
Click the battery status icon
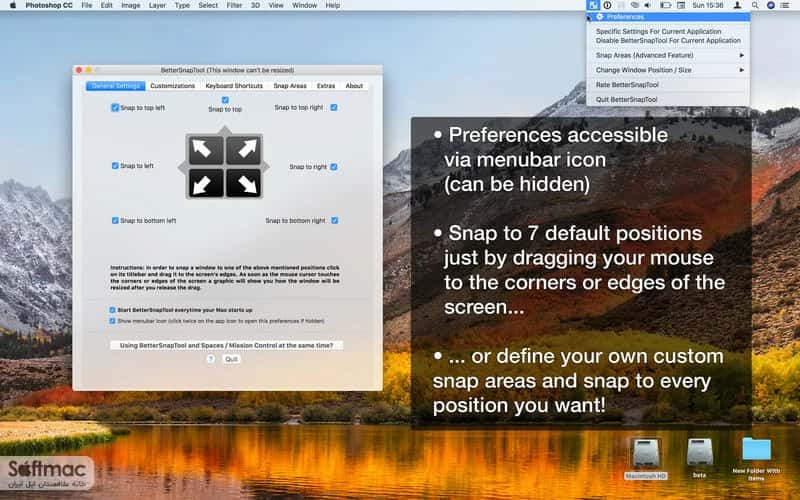[665, 5]
